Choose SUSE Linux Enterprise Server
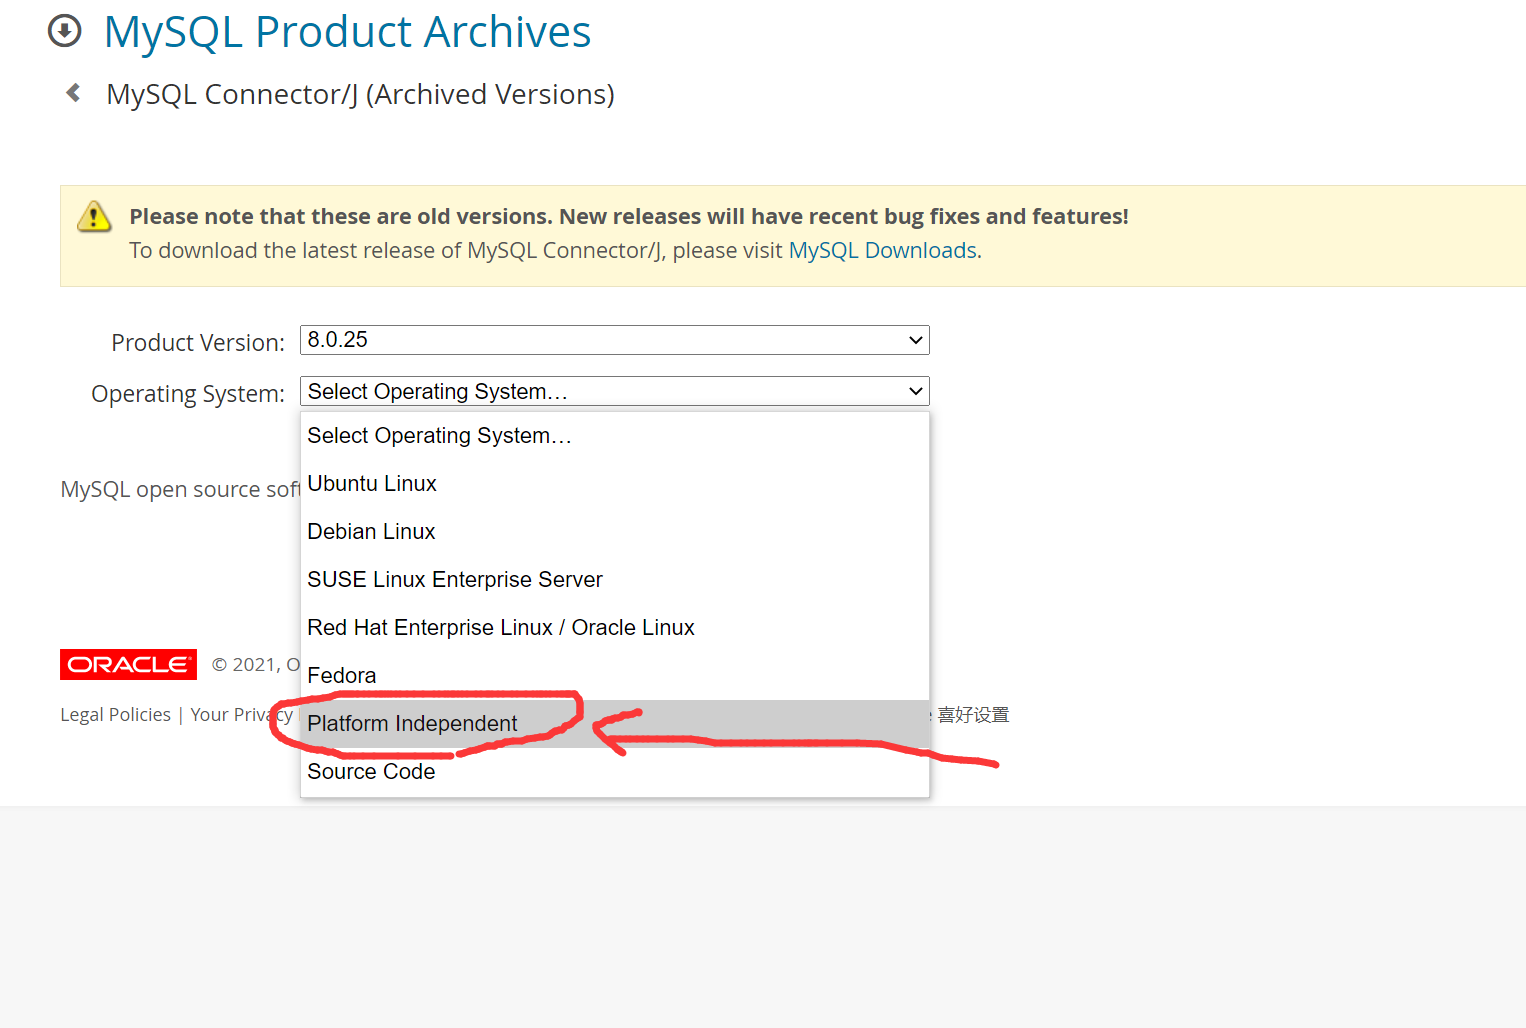 click(455, 580)
